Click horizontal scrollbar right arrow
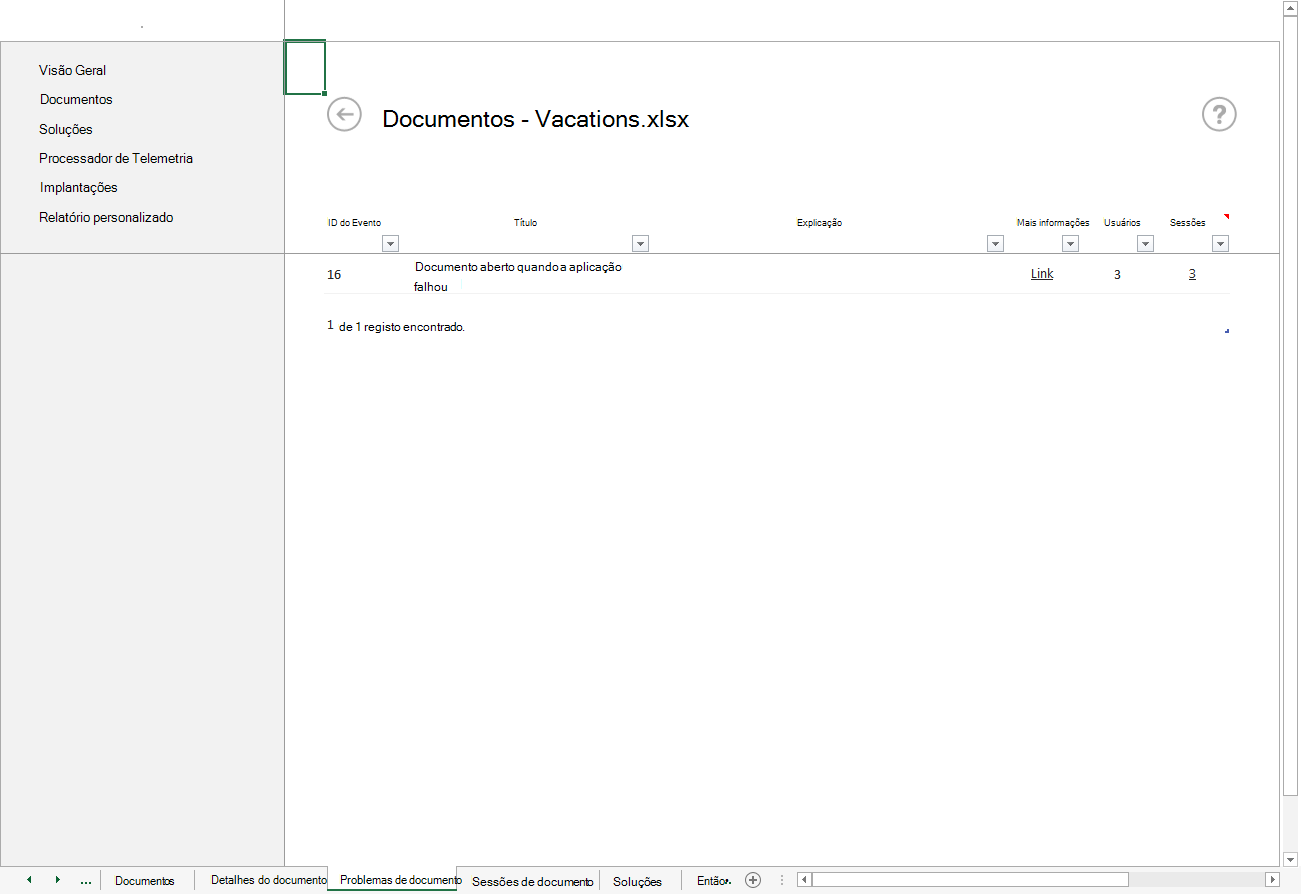The image size is (1301, 894). tap(1272, 880)
